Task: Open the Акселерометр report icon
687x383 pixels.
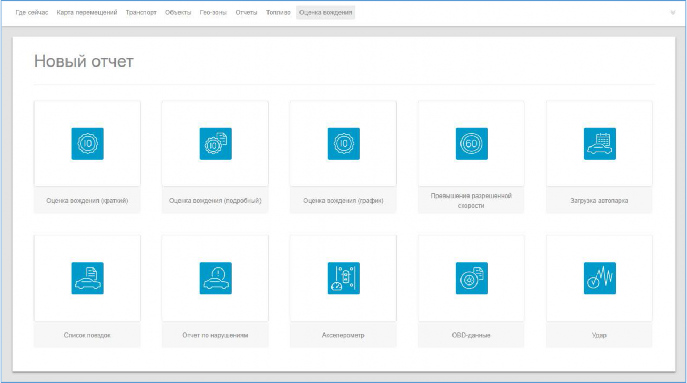Action: (x=344, y=278)
